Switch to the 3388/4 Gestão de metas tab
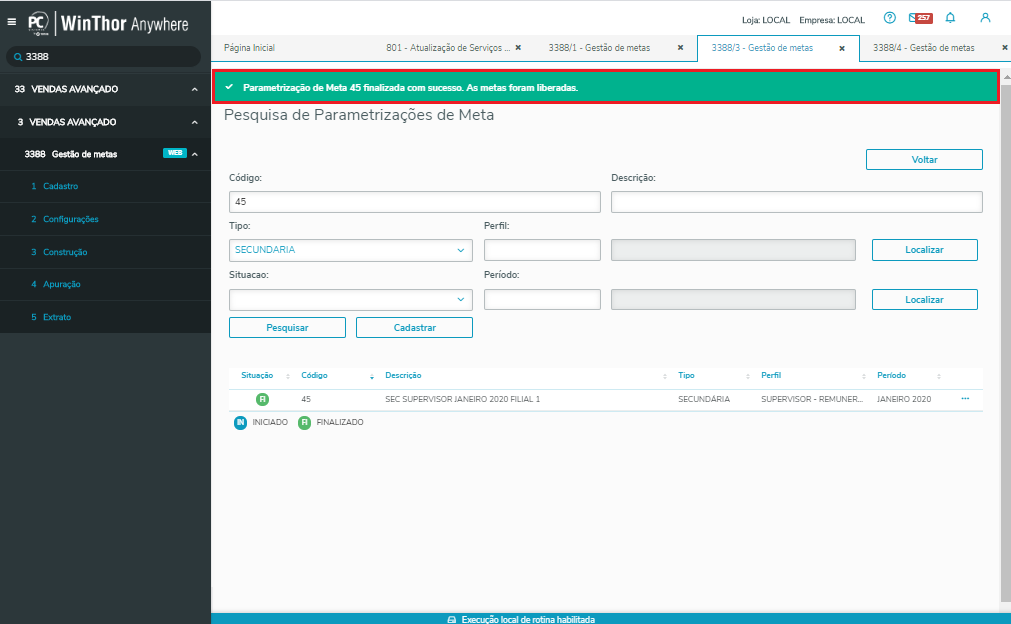1011x624 pixels. [923, 48]
